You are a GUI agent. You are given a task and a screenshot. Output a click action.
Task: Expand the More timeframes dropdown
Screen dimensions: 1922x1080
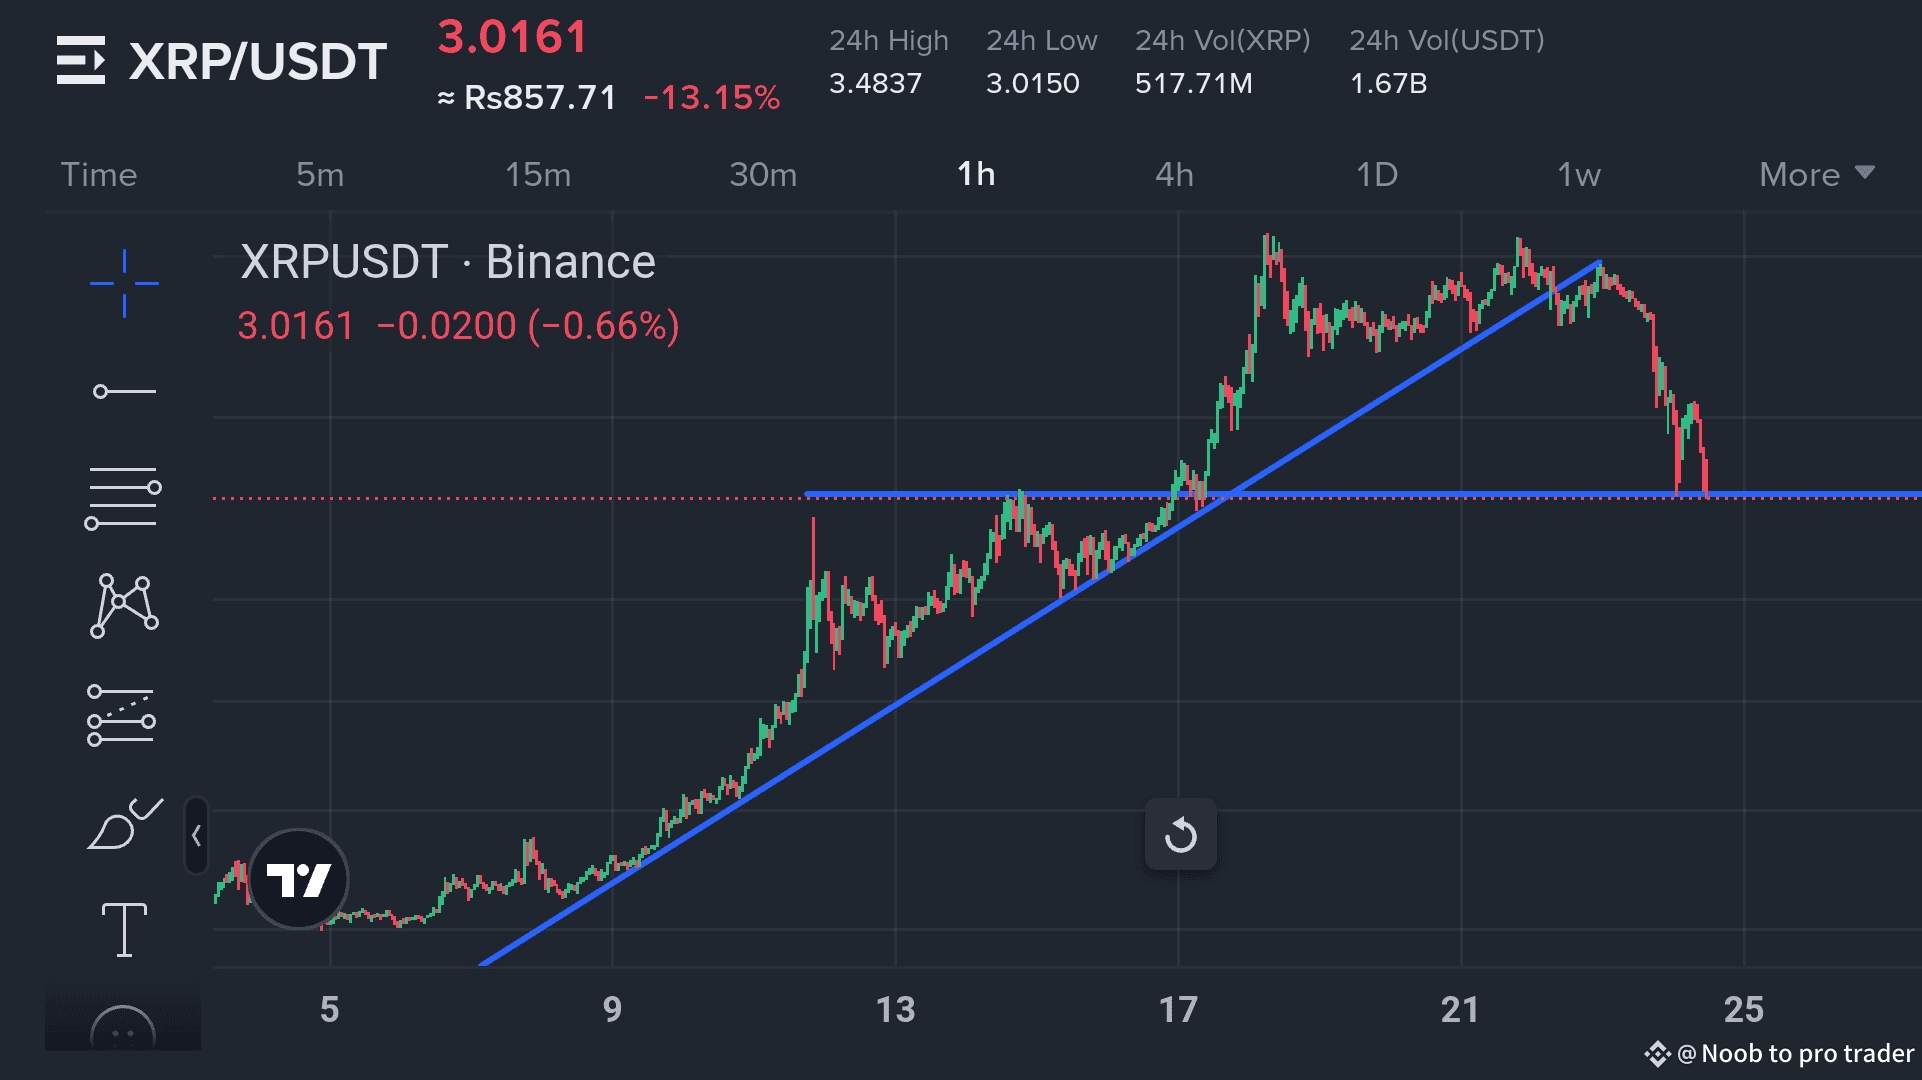click(x=1816, y=174)
